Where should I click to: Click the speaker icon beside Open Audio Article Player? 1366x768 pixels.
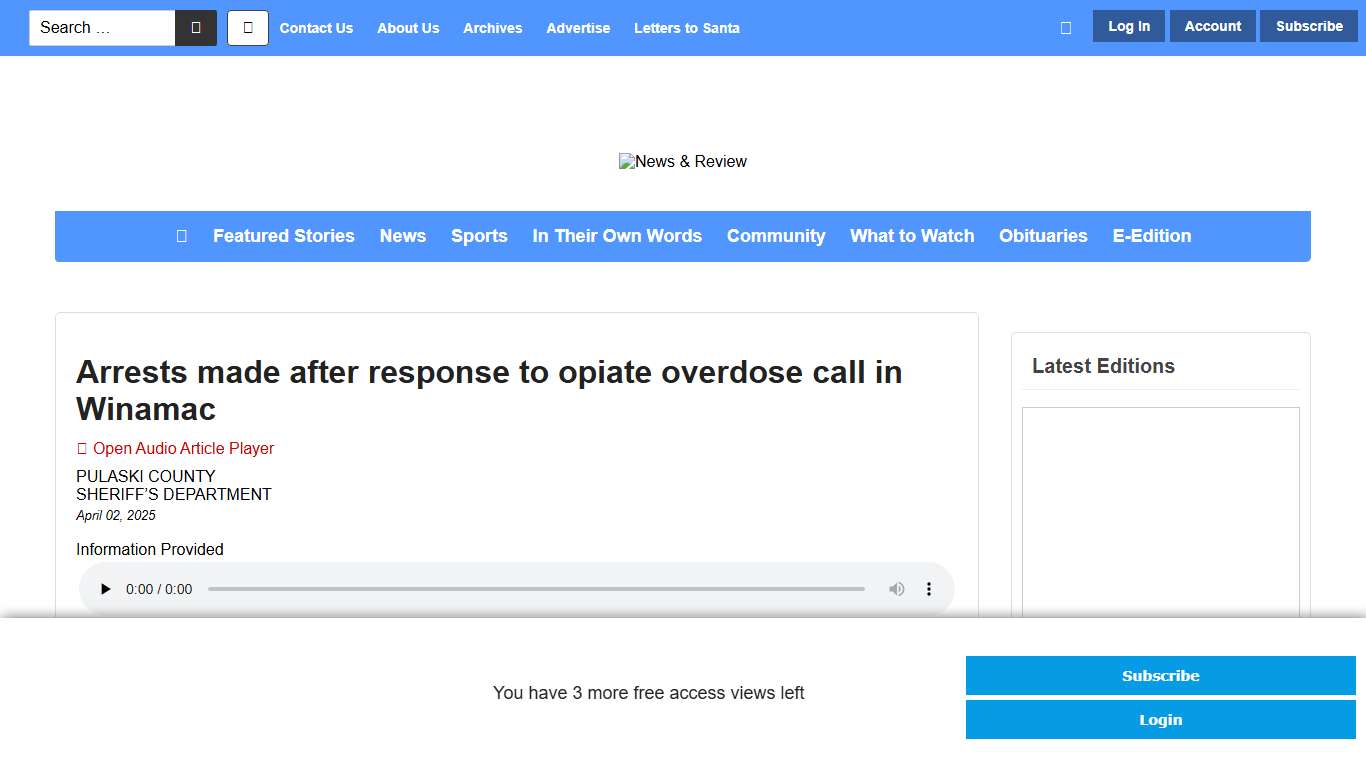point(82,448)
